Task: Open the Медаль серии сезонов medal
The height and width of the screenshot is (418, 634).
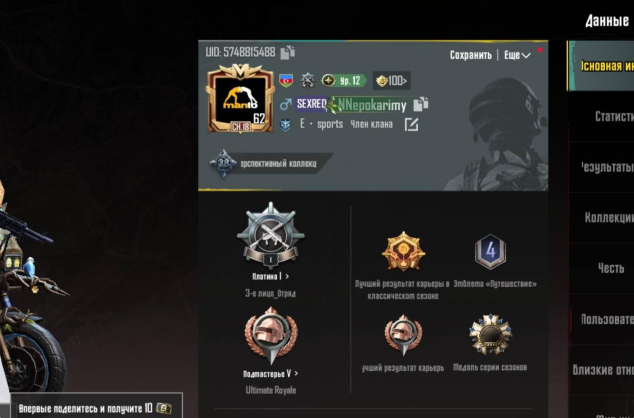Action: [x=490, y=334]
